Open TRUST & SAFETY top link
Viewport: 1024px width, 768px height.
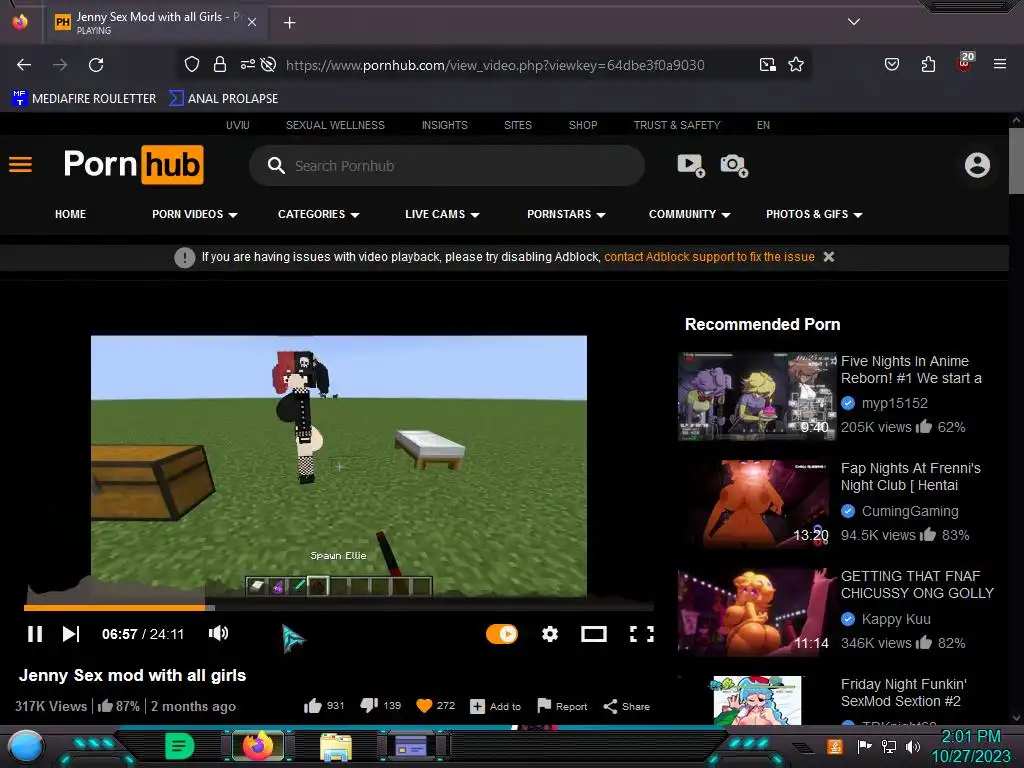[677, 125]
